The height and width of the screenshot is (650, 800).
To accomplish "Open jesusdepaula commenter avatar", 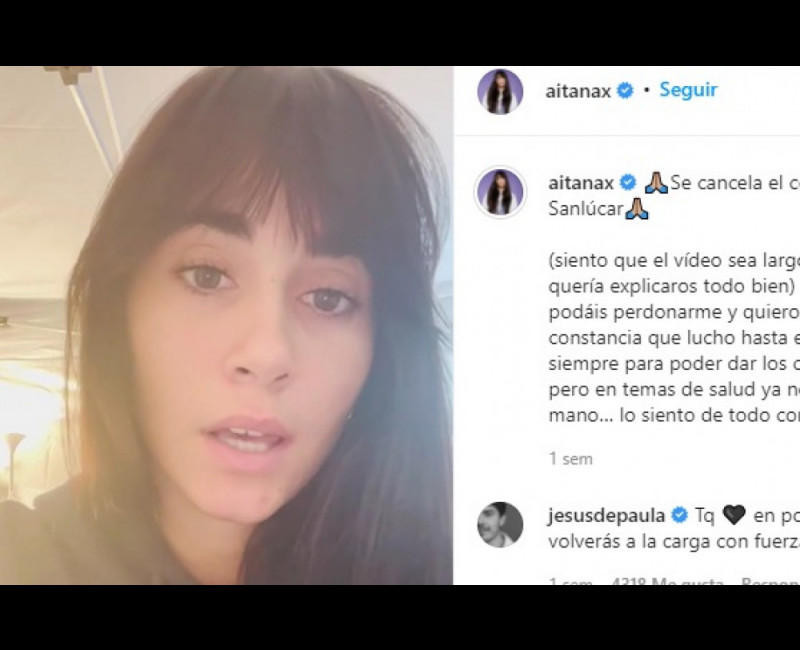I will coord(500,525).
